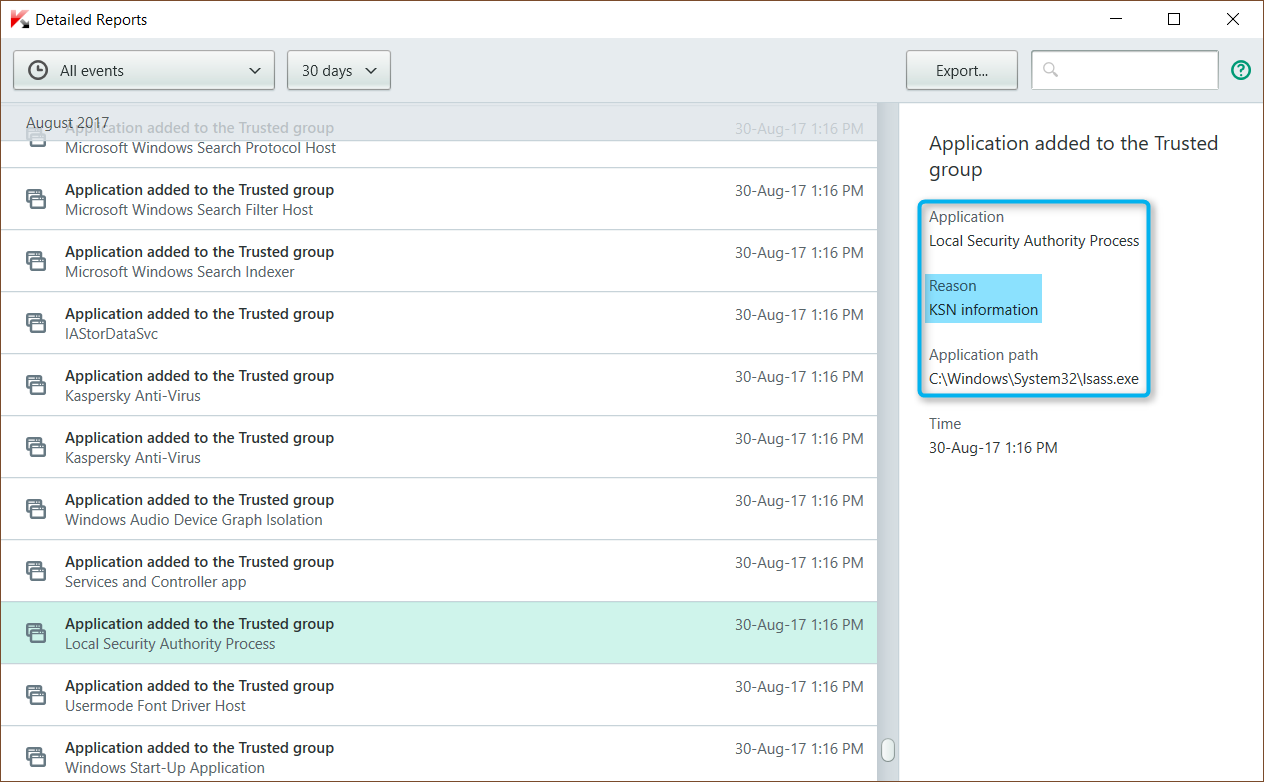Click the details panel heading Application added to Trusted group
The height and width of the screenshot is (782, 1264).
click(x=1073, y=156)
